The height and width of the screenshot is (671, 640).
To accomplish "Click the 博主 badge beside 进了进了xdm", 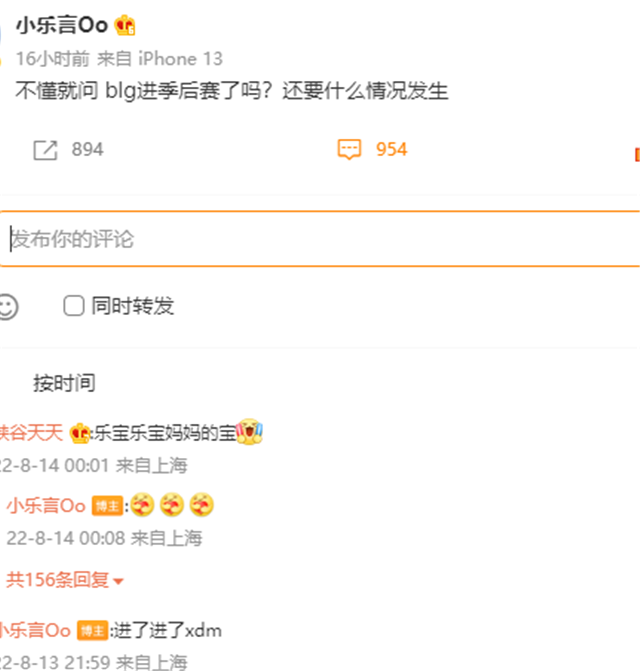I will [x=92, y=631].
